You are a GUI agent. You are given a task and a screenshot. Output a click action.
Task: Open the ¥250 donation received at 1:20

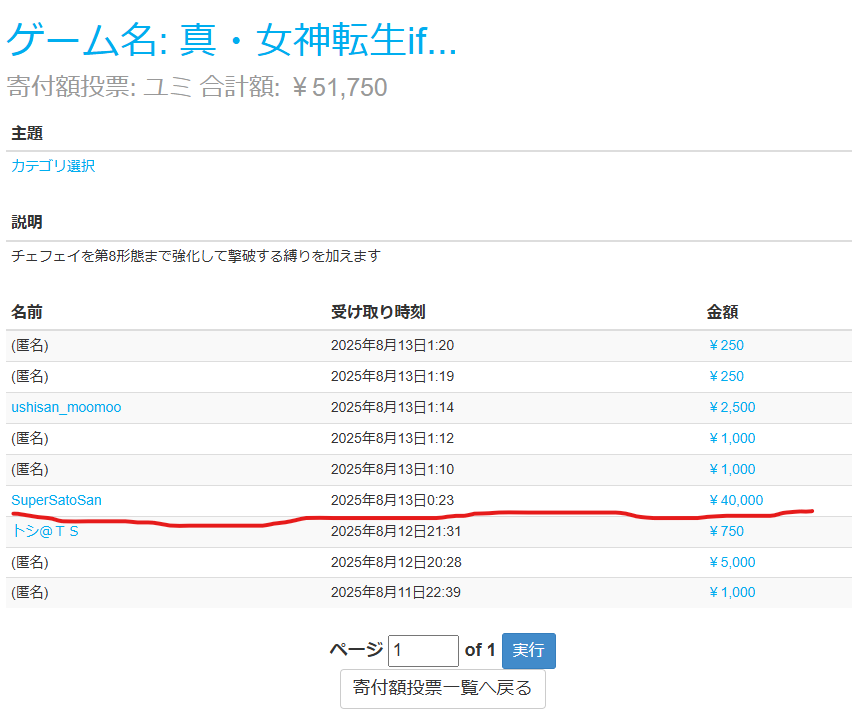click(x=725, y=345)
